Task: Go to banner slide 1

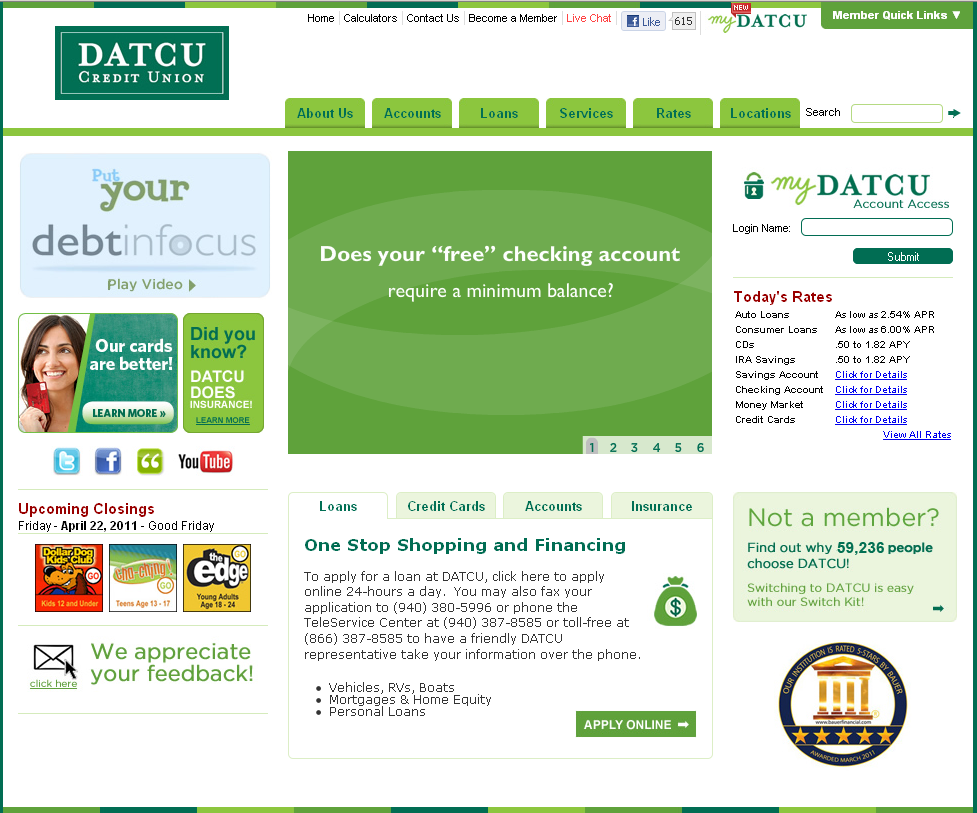Action: pyautogui.click(x=592, y=447)
